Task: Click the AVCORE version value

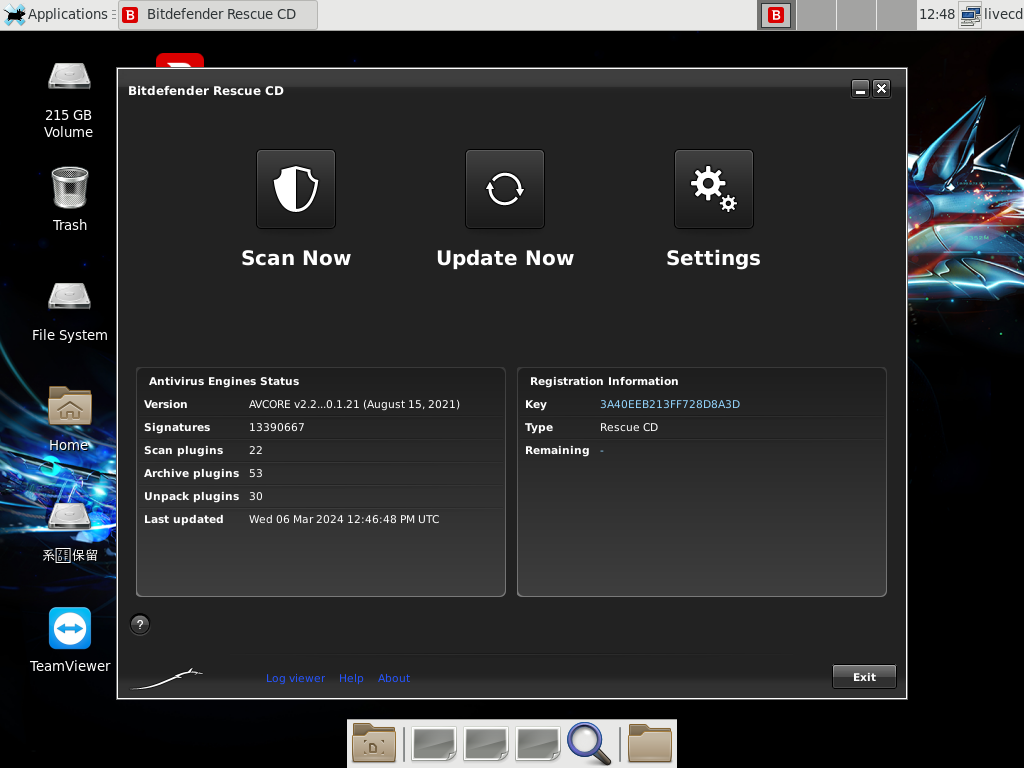Action: 354,404
